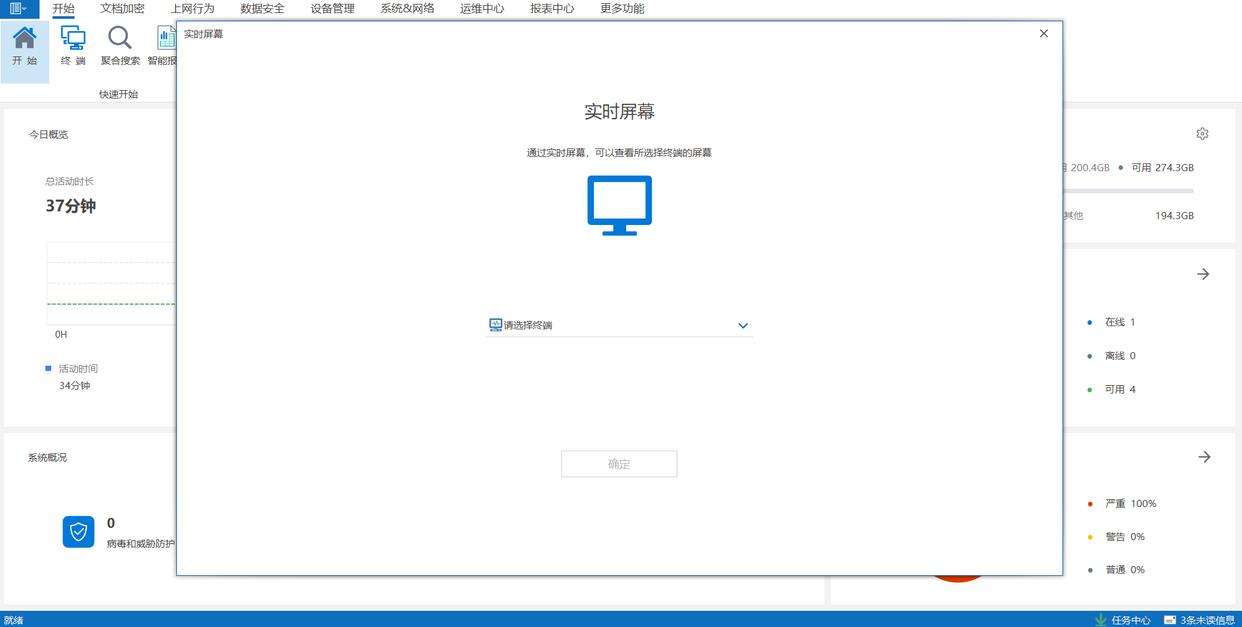Close the 实时屏幕 dialog

1044,33
